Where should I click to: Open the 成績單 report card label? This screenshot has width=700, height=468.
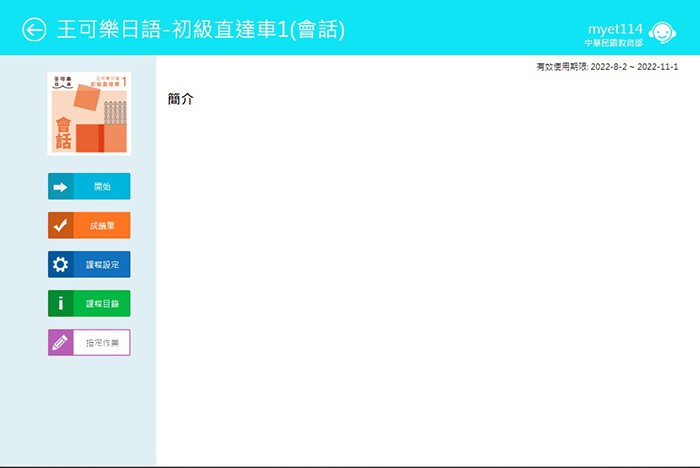pyautogui.click(x=102, y=226)
